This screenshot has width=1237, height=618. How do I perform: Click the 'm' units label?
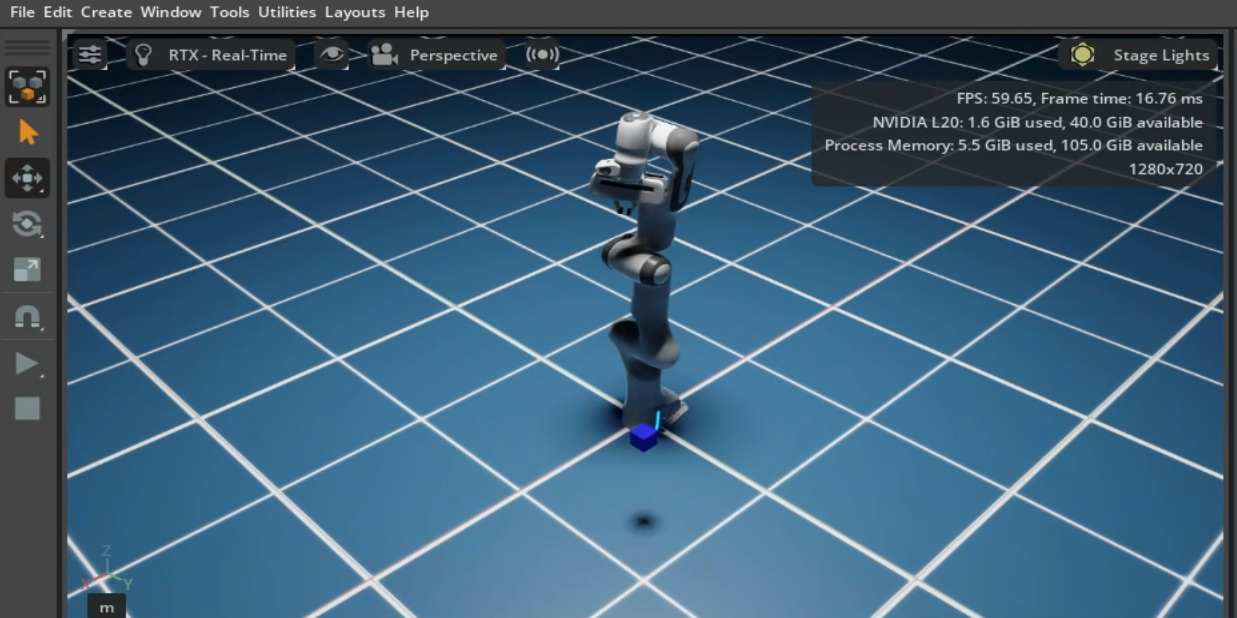click(x=106, y=607)
